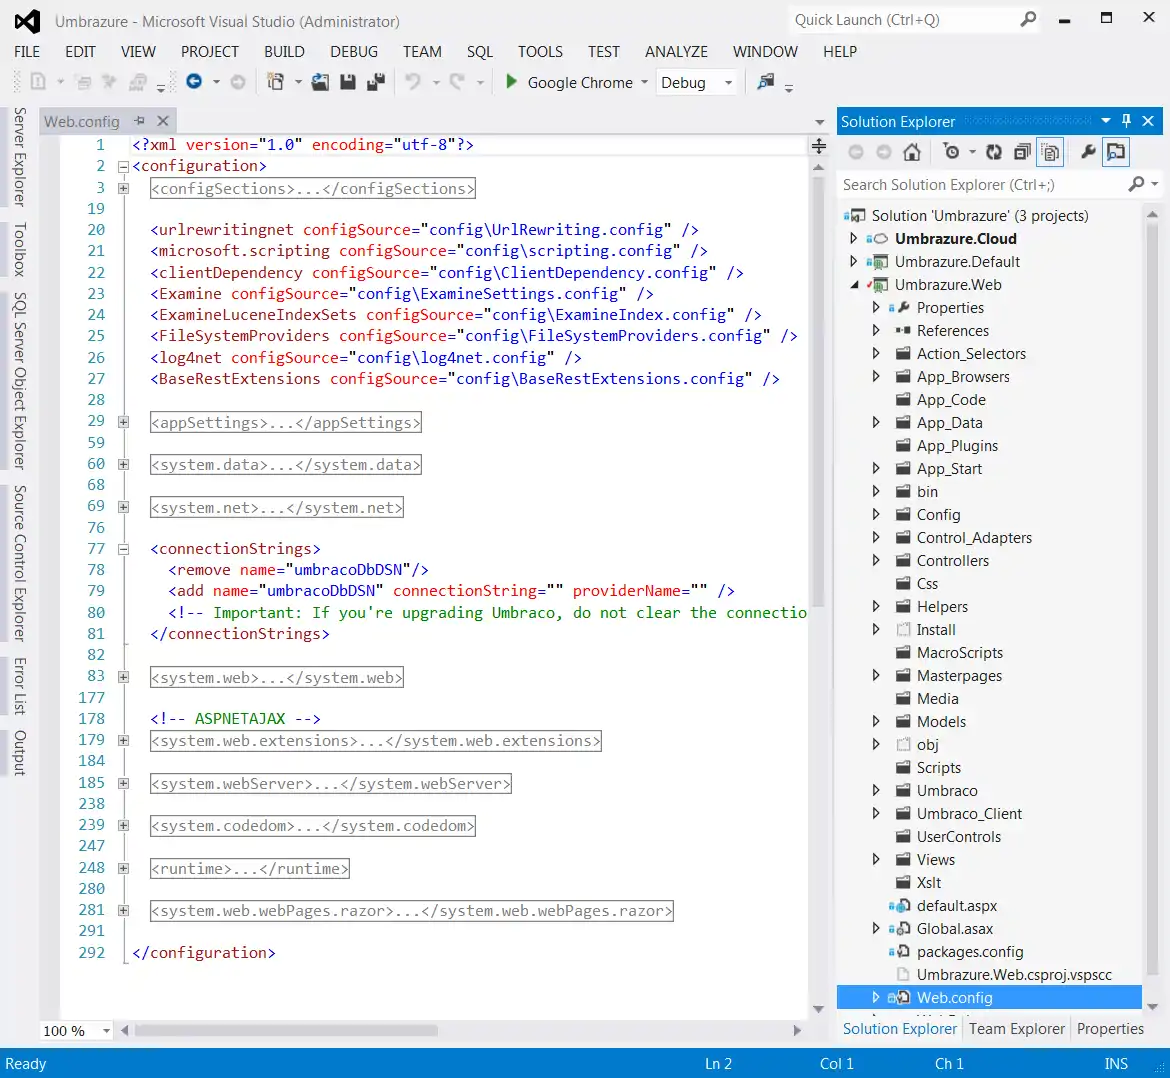Select the App_Code folder

tap(951, 400)
